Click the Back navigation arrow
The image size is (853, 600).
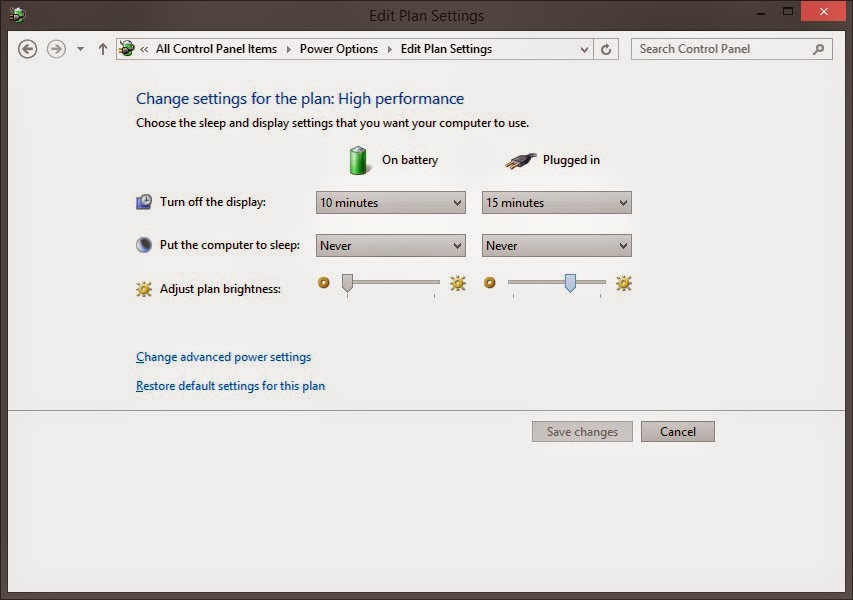point(28,49)
